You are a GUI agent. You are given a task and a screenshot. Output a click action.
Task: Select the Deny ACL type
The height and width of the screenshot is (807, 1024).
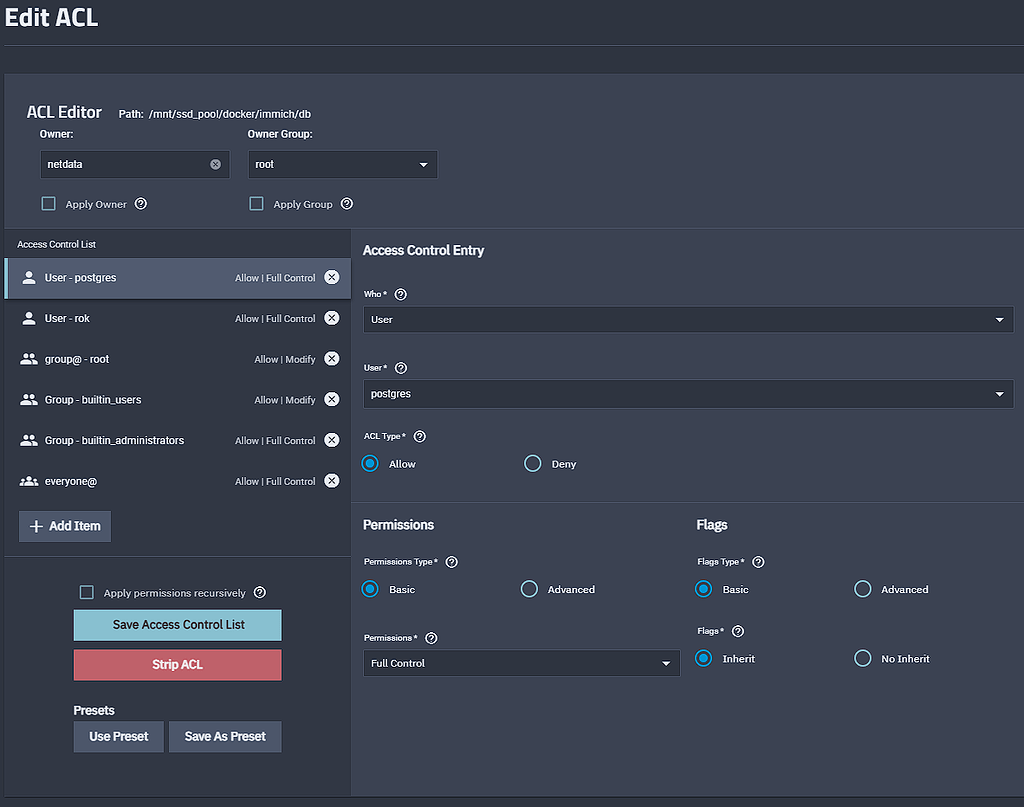coord(533,464)
